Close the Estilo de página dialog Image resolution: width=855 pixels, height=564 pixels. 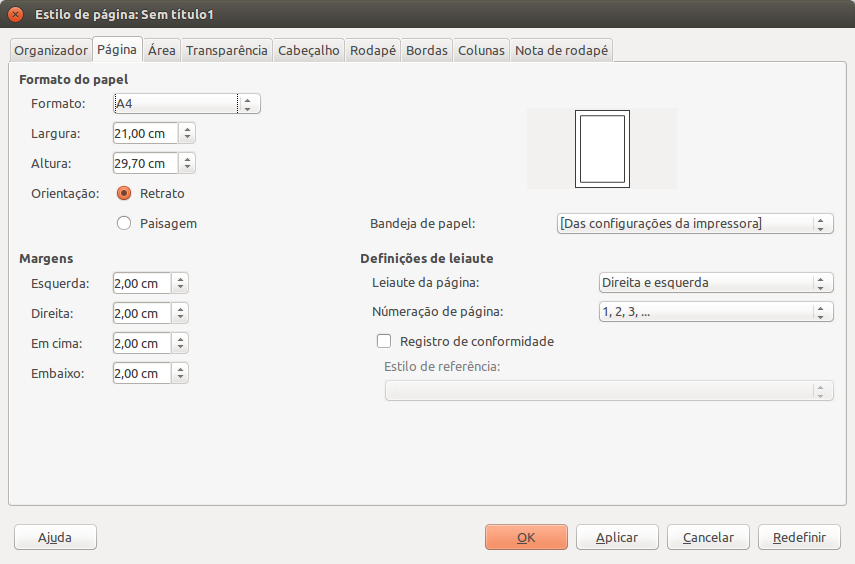[x=16, y=14]
